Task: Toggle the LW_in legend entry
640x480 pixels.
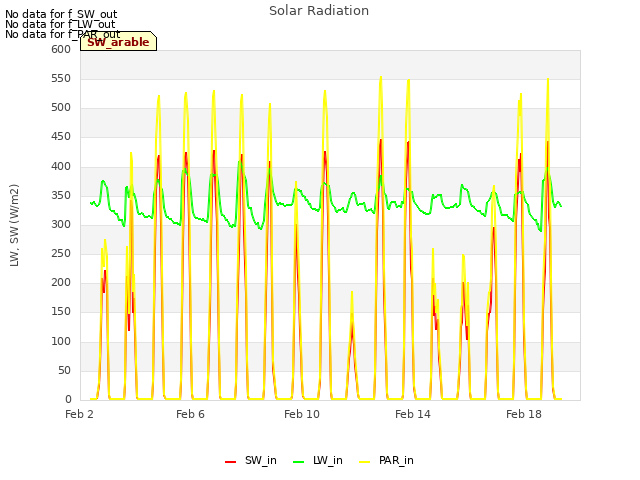Action: pyautogui.click(x=318, y=460)
